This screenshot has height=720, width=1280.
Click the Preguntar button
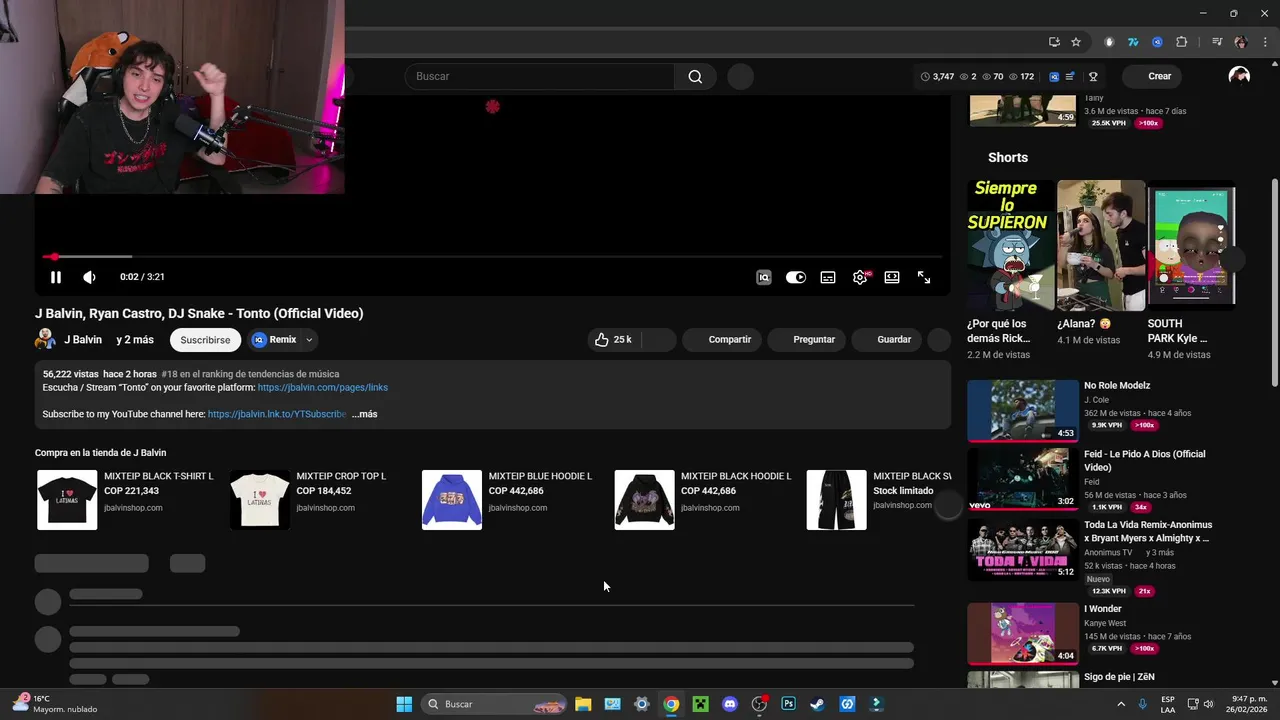pos(805,340)
